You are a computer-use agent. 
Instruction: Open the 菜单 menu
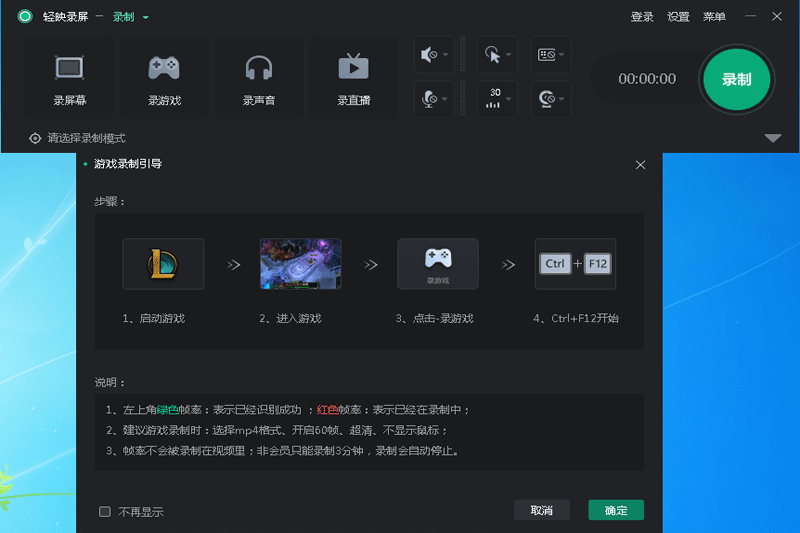(714, 17)
